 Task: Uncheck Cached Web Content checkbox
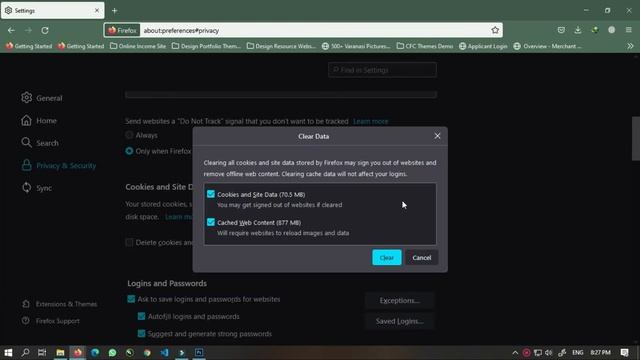click(211, 222)
